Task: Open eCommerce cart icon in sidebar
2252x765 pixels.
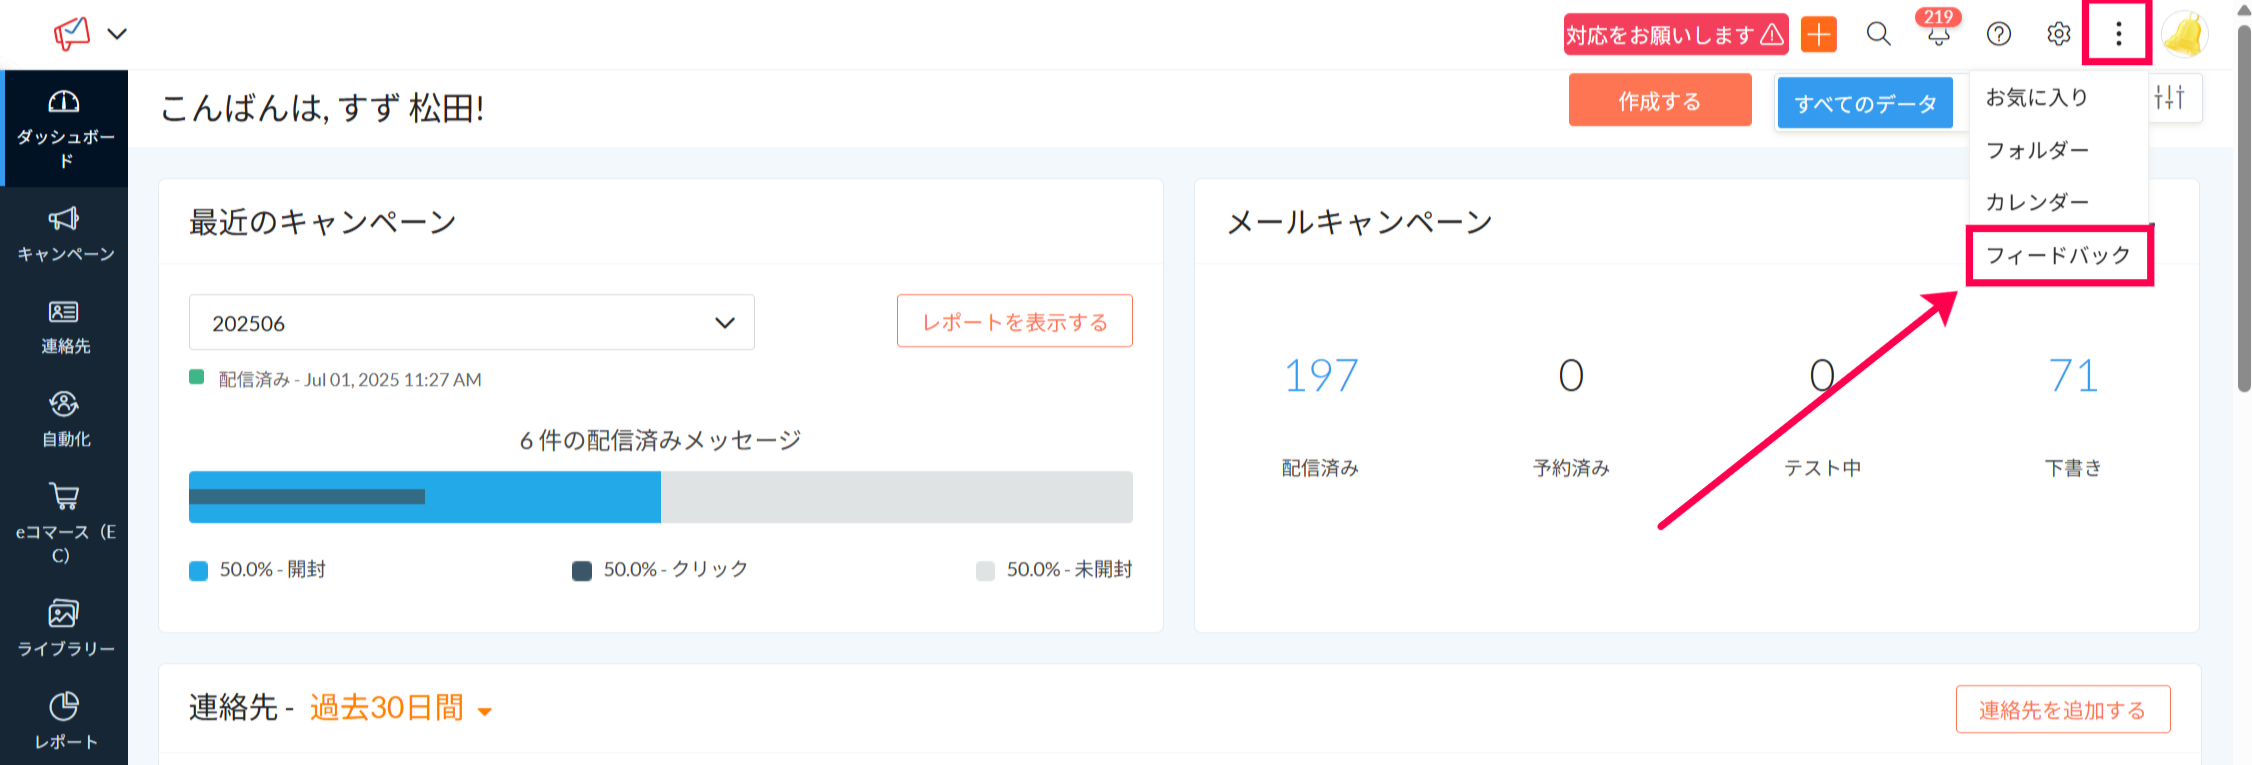Action: click(x=64, y=496)
